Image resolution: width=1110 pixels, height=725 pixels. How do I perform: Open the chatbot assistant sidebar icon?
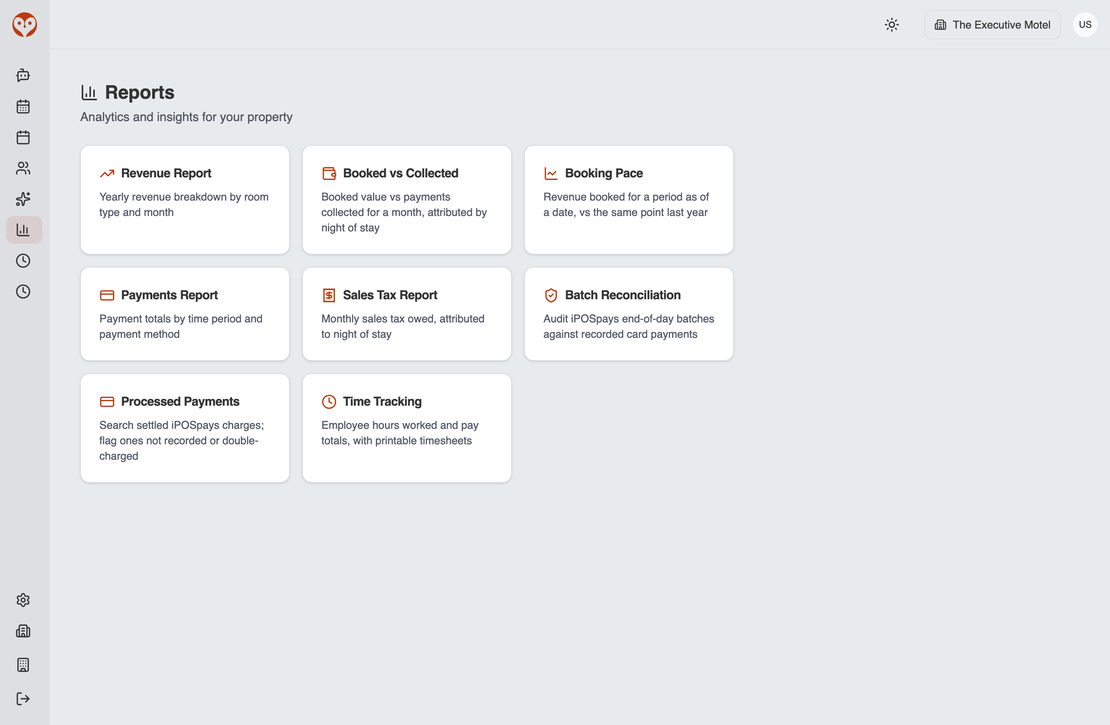23,75
